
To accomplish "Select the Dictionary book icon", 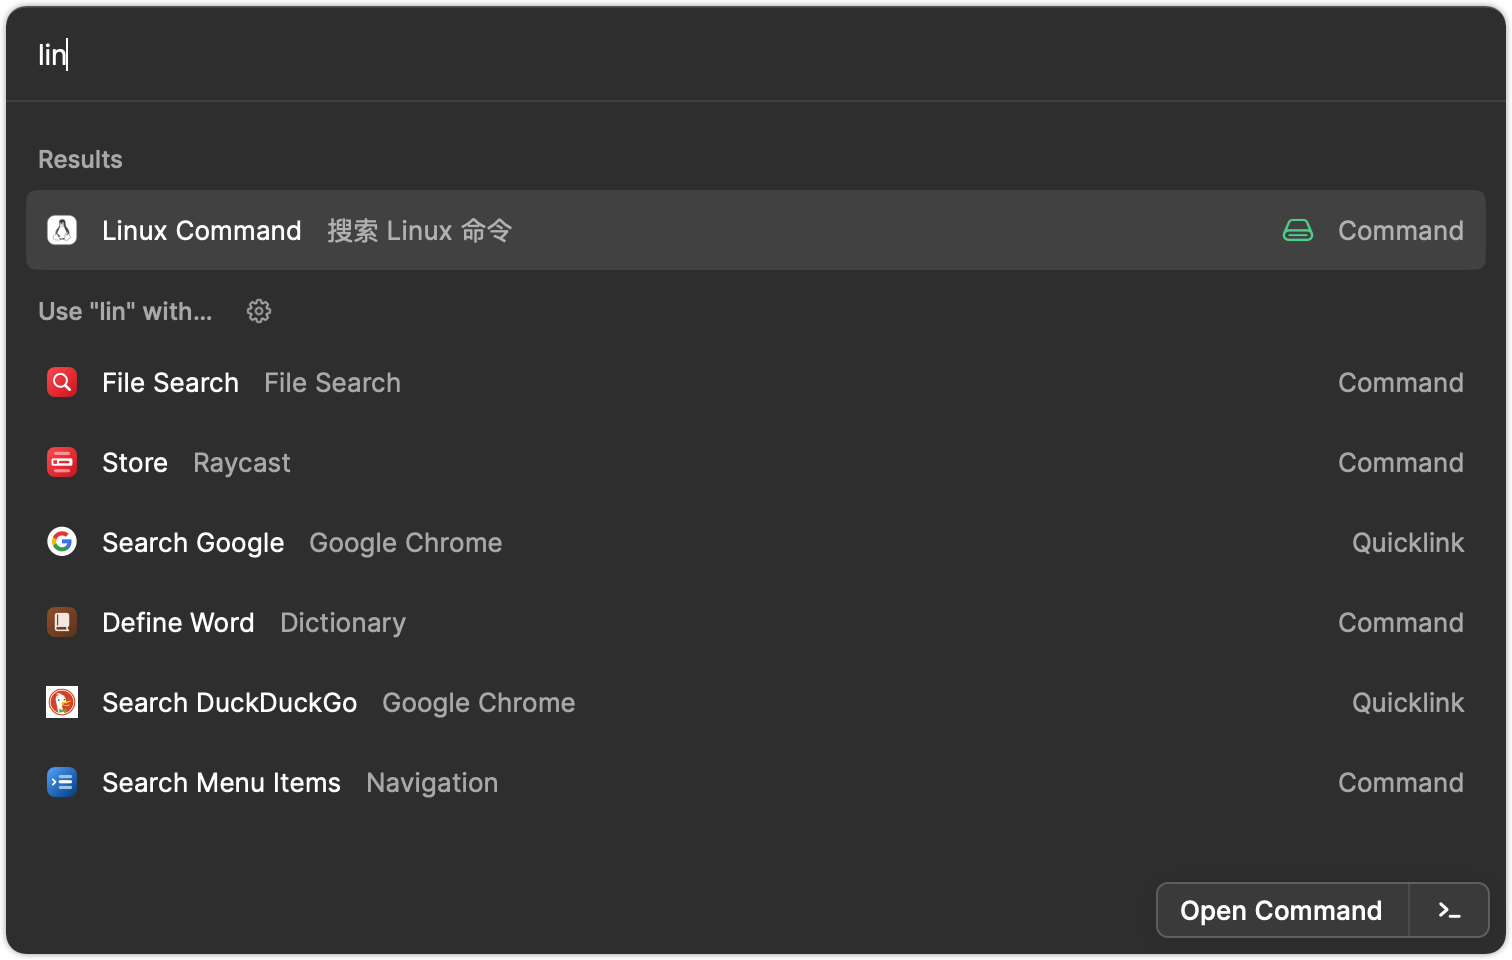I will pyautogui.click(x=61, y=622).
